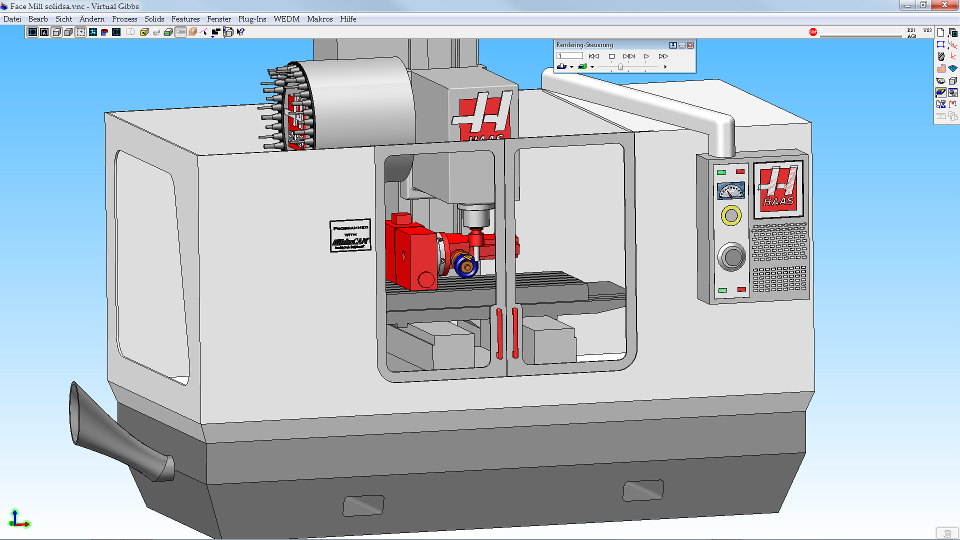Click fast-forward button in Rendering-Steuerung

coord(664,56)
